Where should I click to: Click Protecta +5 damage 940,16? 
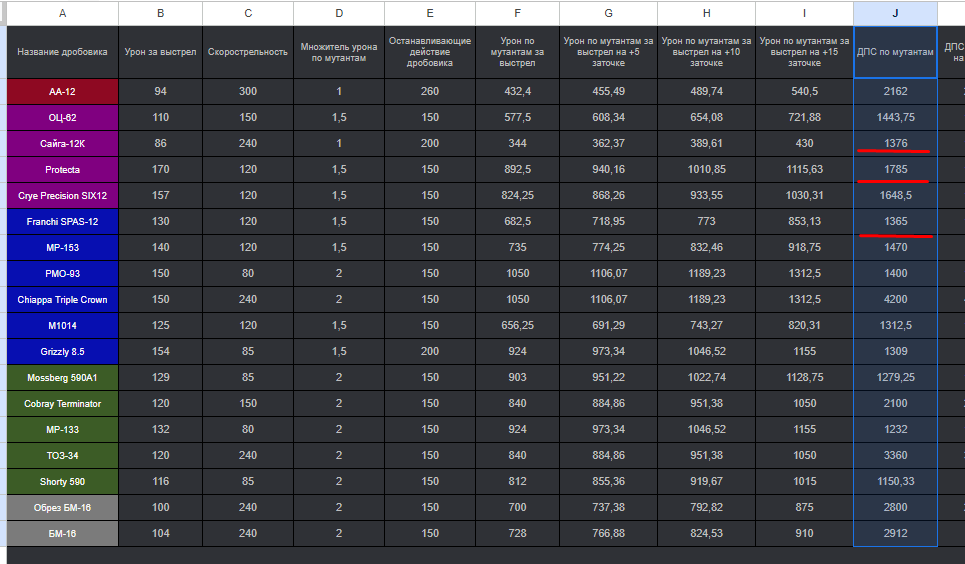(x=608, y=169)
